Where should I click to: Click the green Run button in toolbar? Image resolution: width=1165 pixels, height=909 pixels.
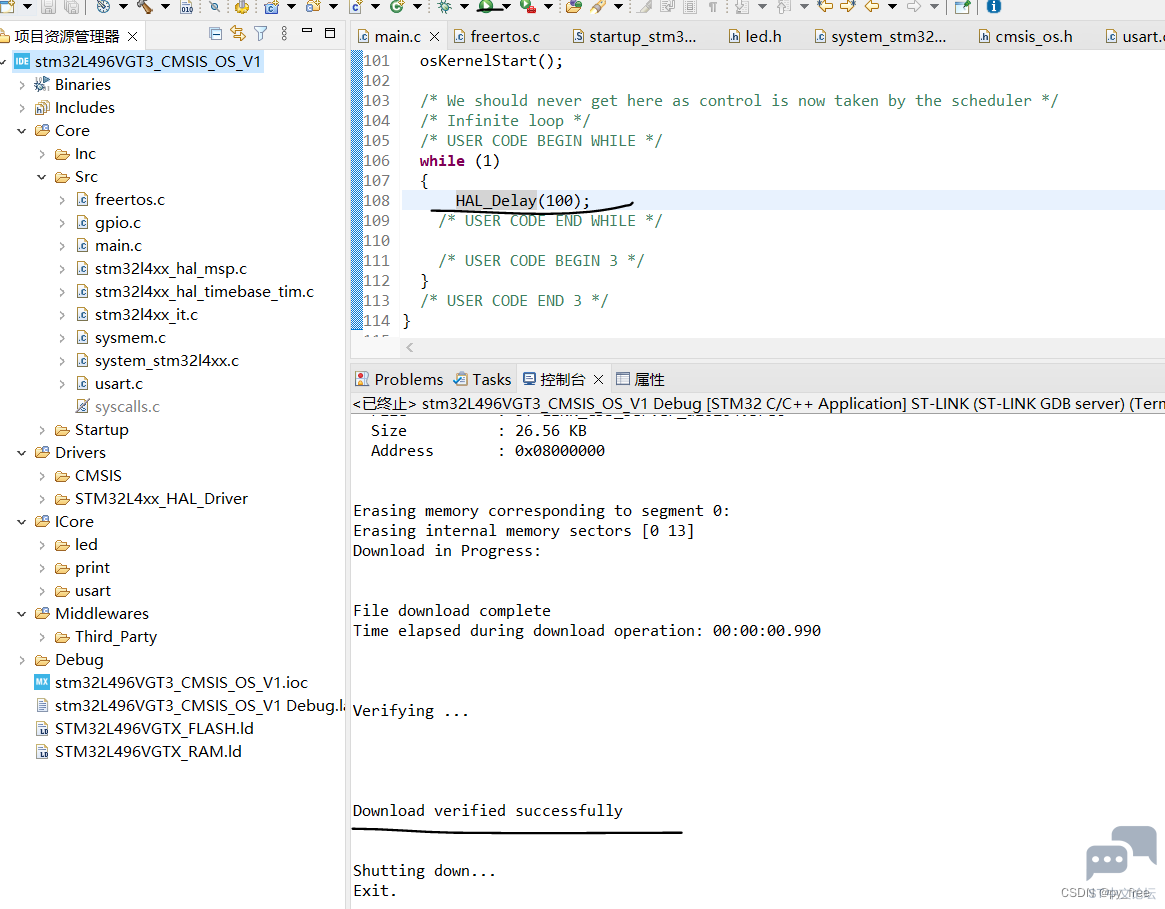coord(486,6)
